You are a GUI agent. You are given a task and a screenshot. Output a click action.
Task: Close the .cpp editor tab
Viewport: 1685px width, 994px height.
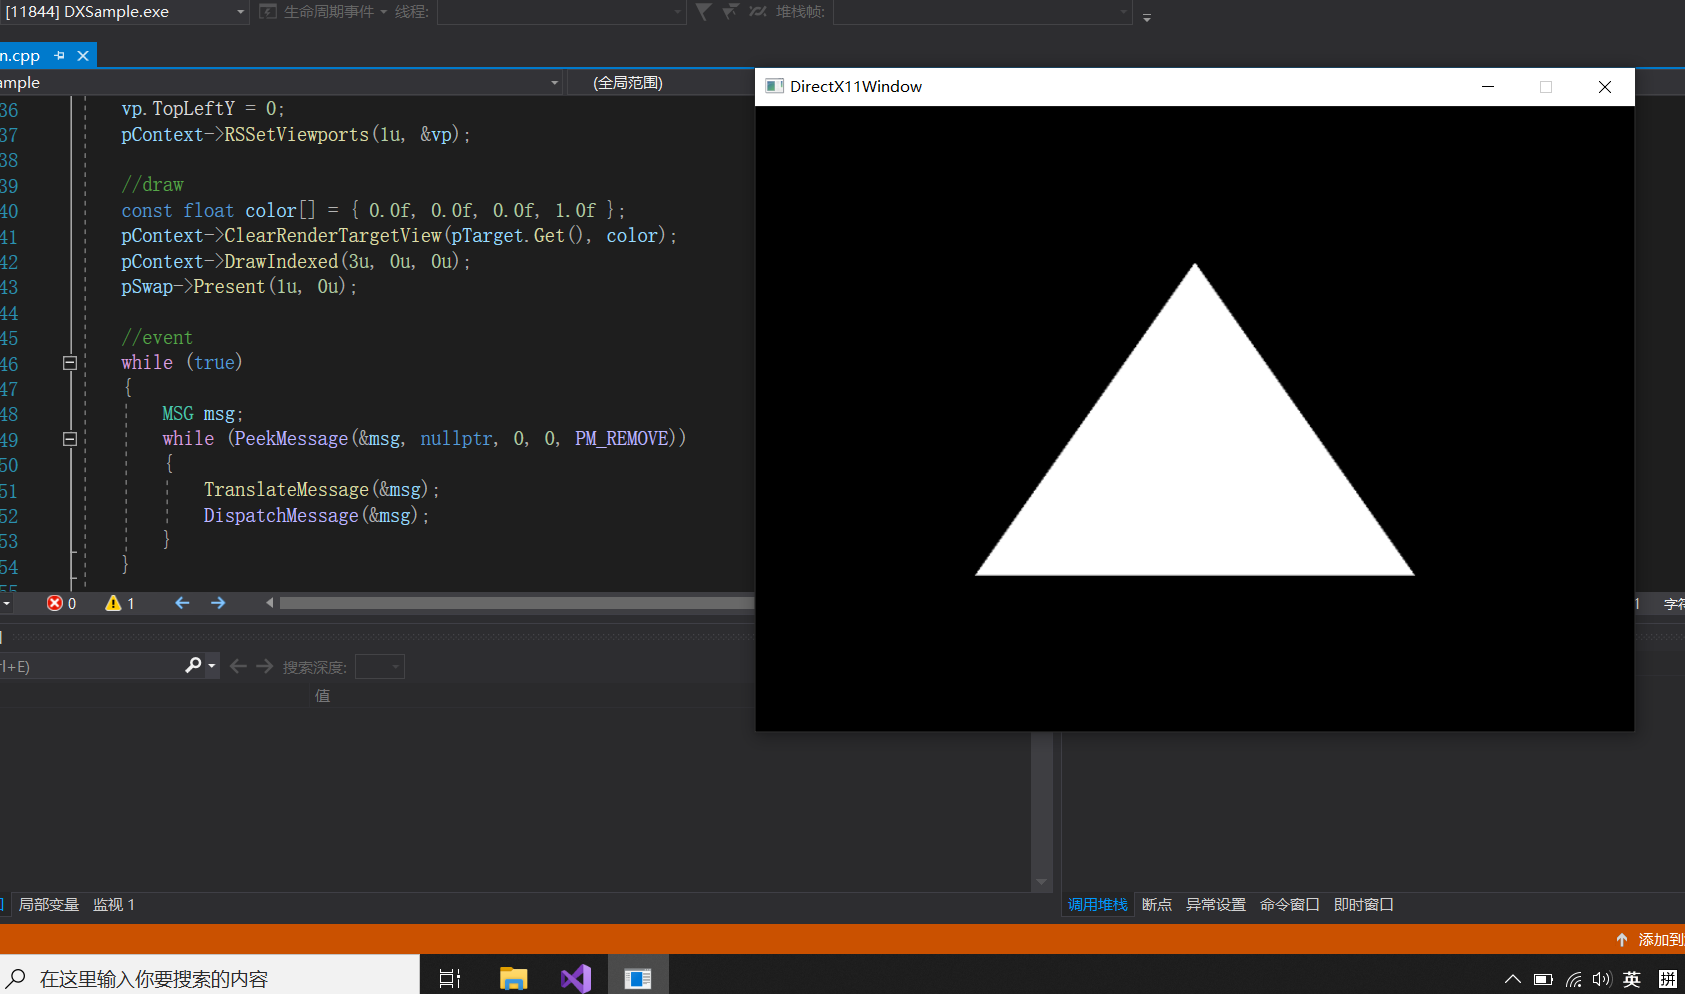click(83, 56)
